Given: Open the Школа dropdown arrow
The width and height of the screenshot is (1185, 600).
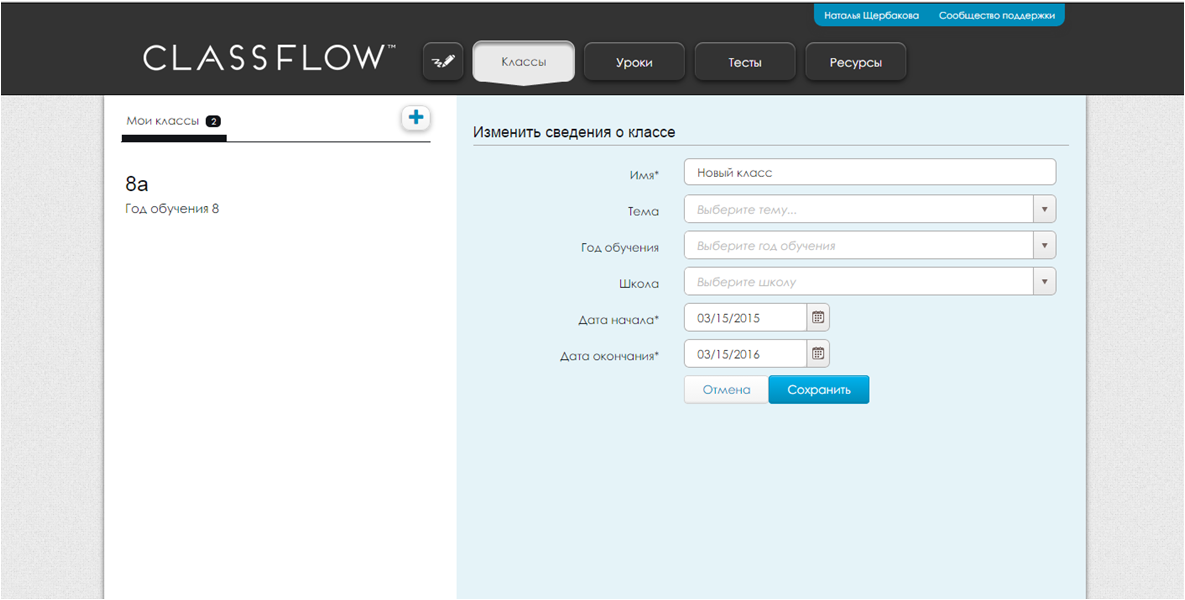Looking at the screenshot, I should [x=1045, y=281].
